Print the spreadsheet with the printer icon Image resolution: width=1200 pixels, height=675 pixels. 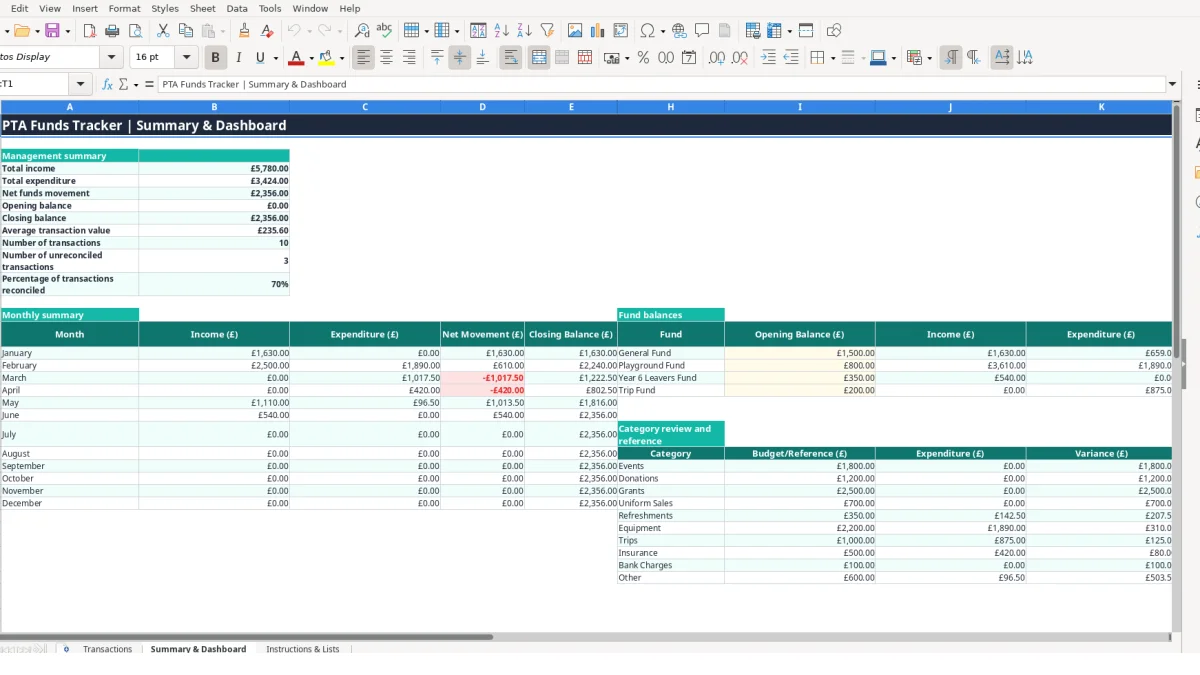[112, 31]
